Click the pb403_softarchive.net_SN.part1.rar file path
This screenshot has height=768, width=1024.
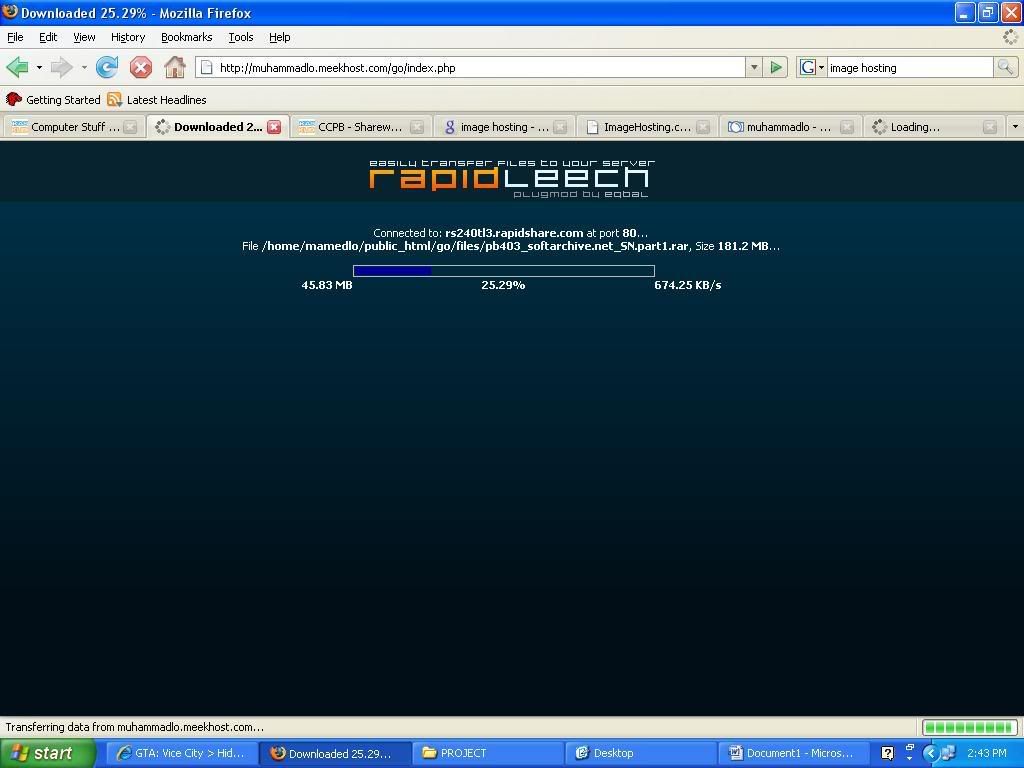click(x=475, y=246)
